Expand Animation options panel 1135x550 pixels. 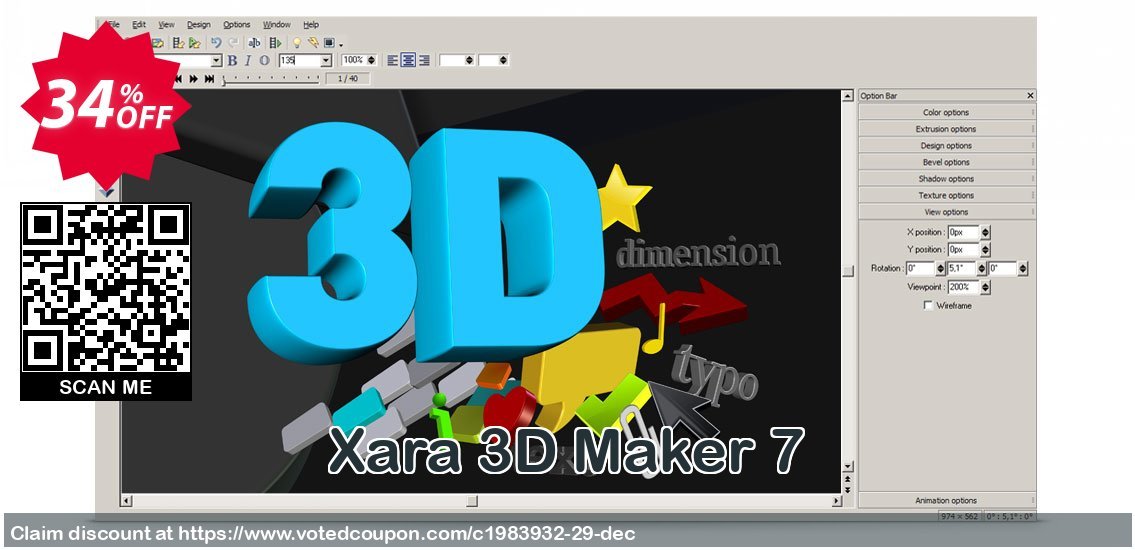(947, 500)
